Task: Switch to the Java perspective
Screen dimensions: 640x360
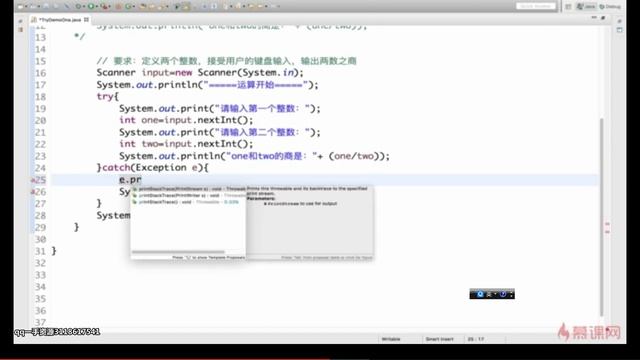Action: point(586,7)
